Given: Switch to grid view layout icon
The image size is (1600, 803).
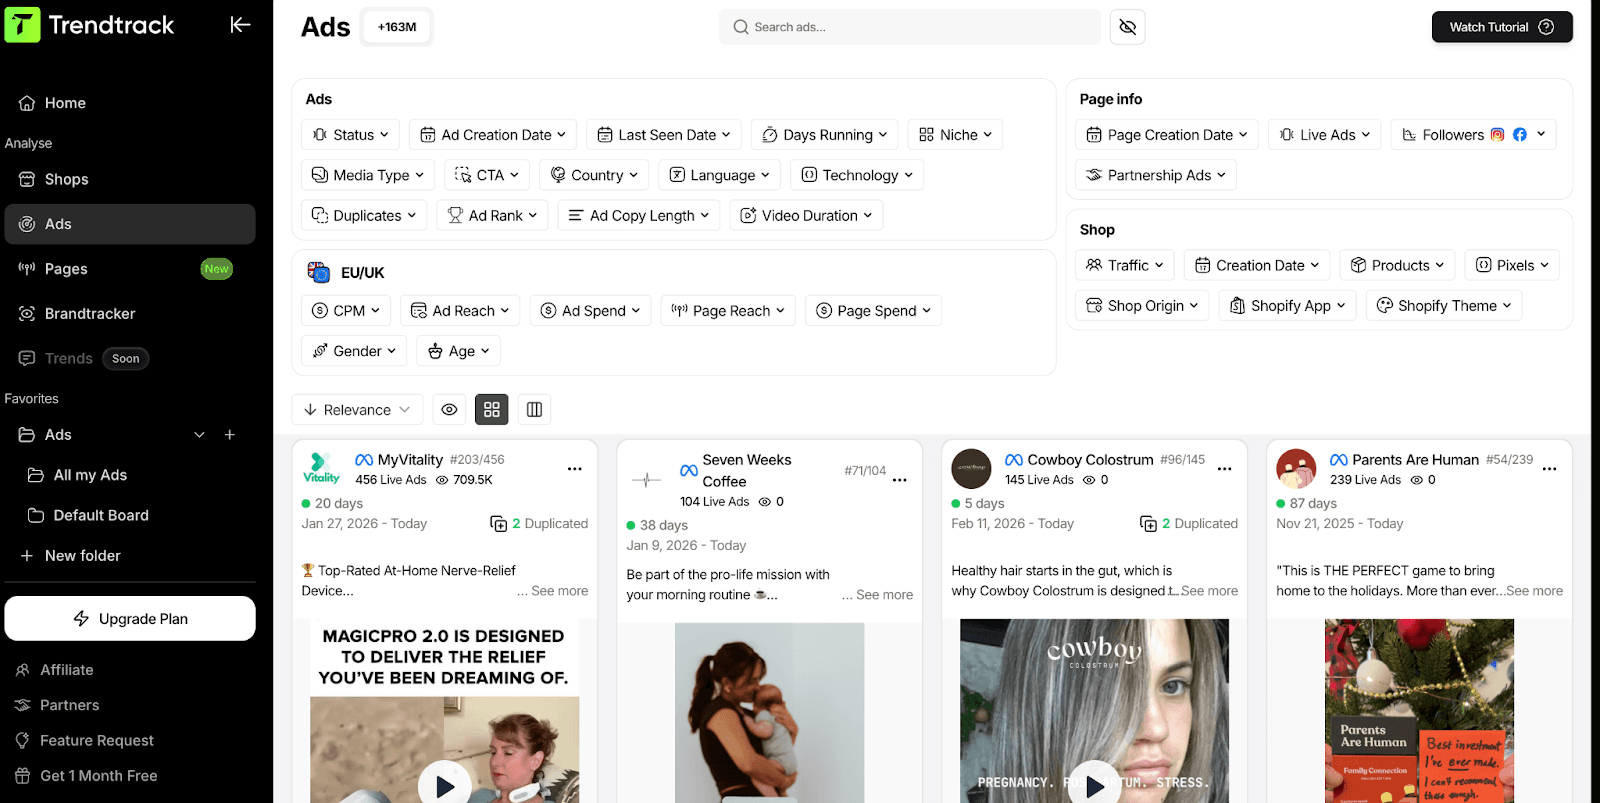Looking at the screenshot, I should [x=492, y=409].
